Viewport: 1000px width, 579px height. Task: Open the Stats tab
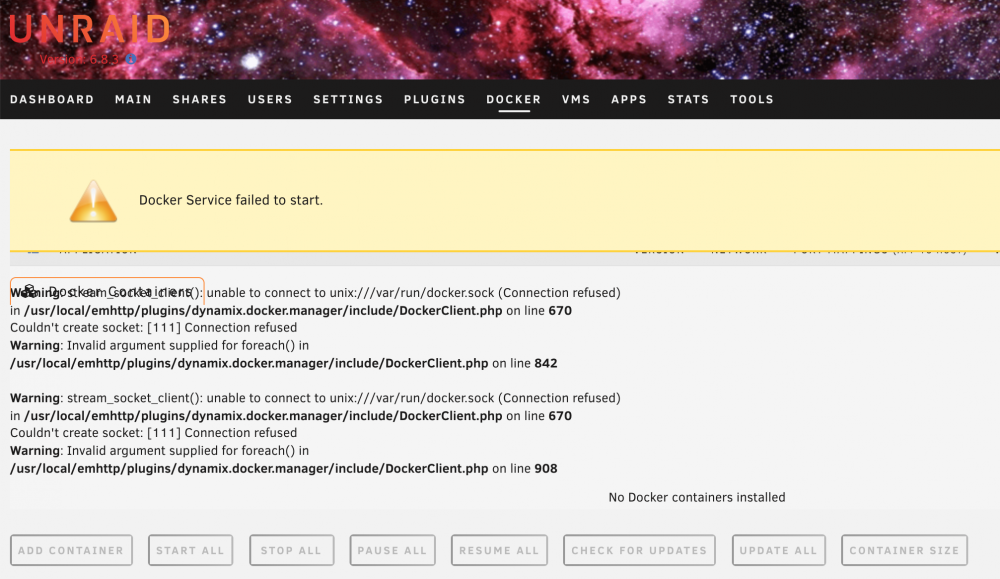[x=688, y=99]
